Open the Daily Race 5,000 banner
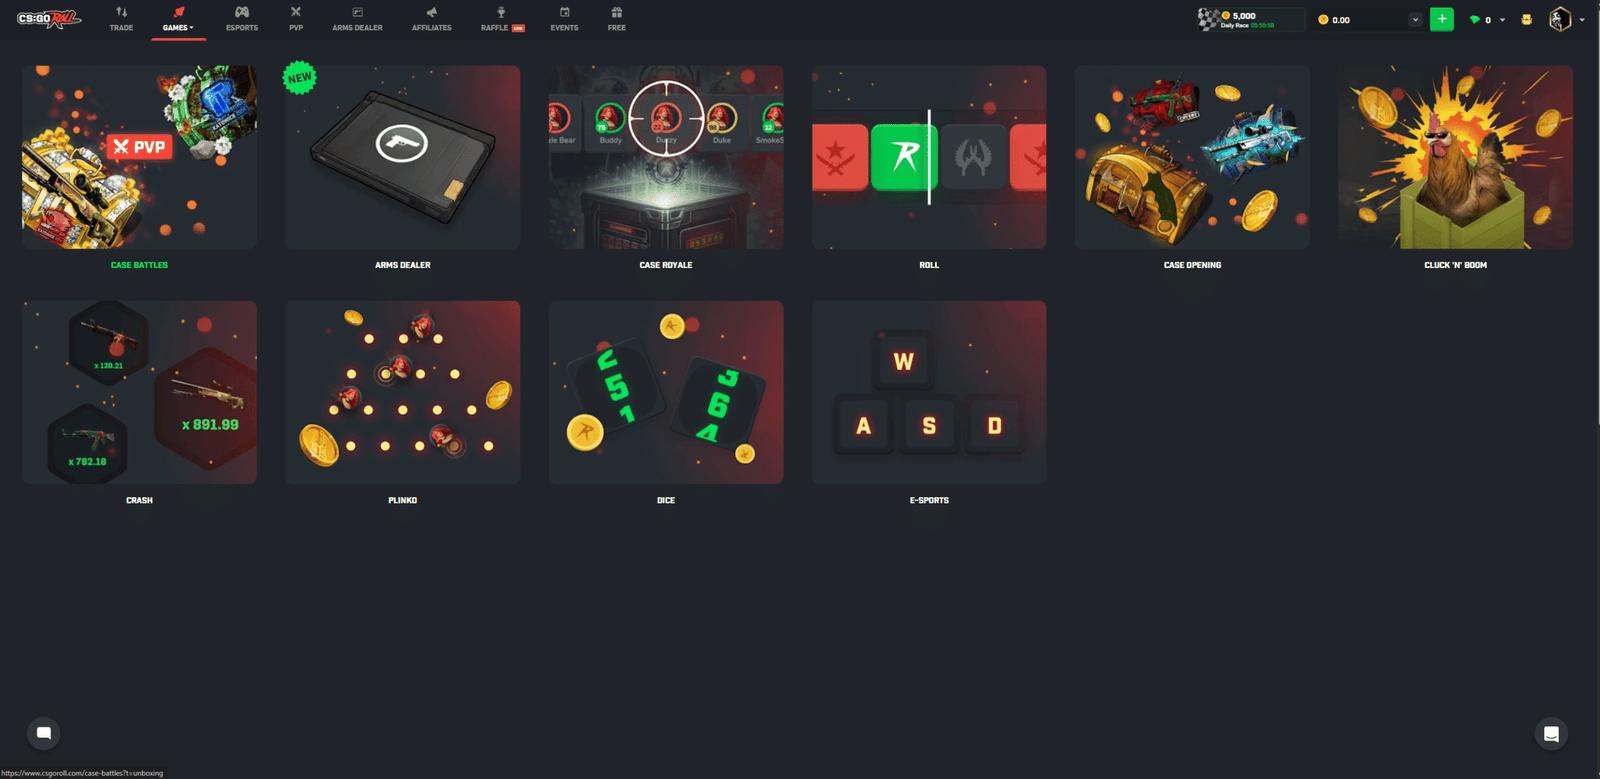Viewport: 1600px width, 779px height. (x=1251, y=19)
